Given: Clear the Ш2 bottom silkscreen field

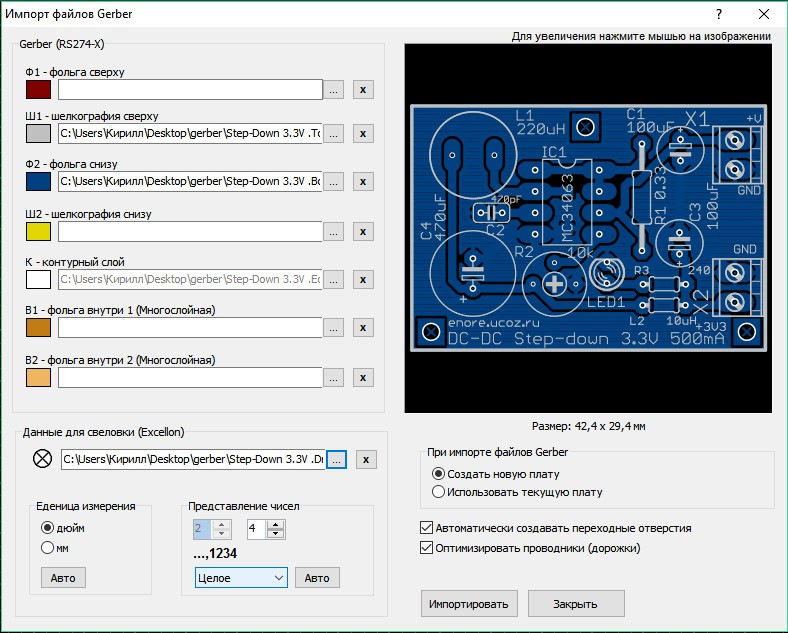Looking at the screenshot, I should point(363,231).
